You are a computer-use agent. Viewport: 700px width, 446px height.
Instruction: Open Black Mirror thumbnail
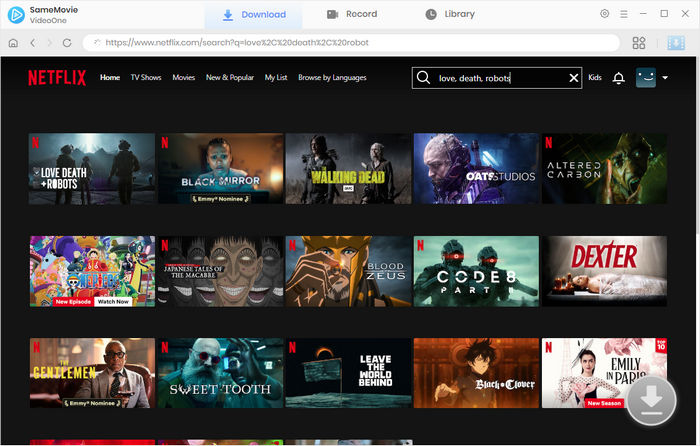(221, 169)
